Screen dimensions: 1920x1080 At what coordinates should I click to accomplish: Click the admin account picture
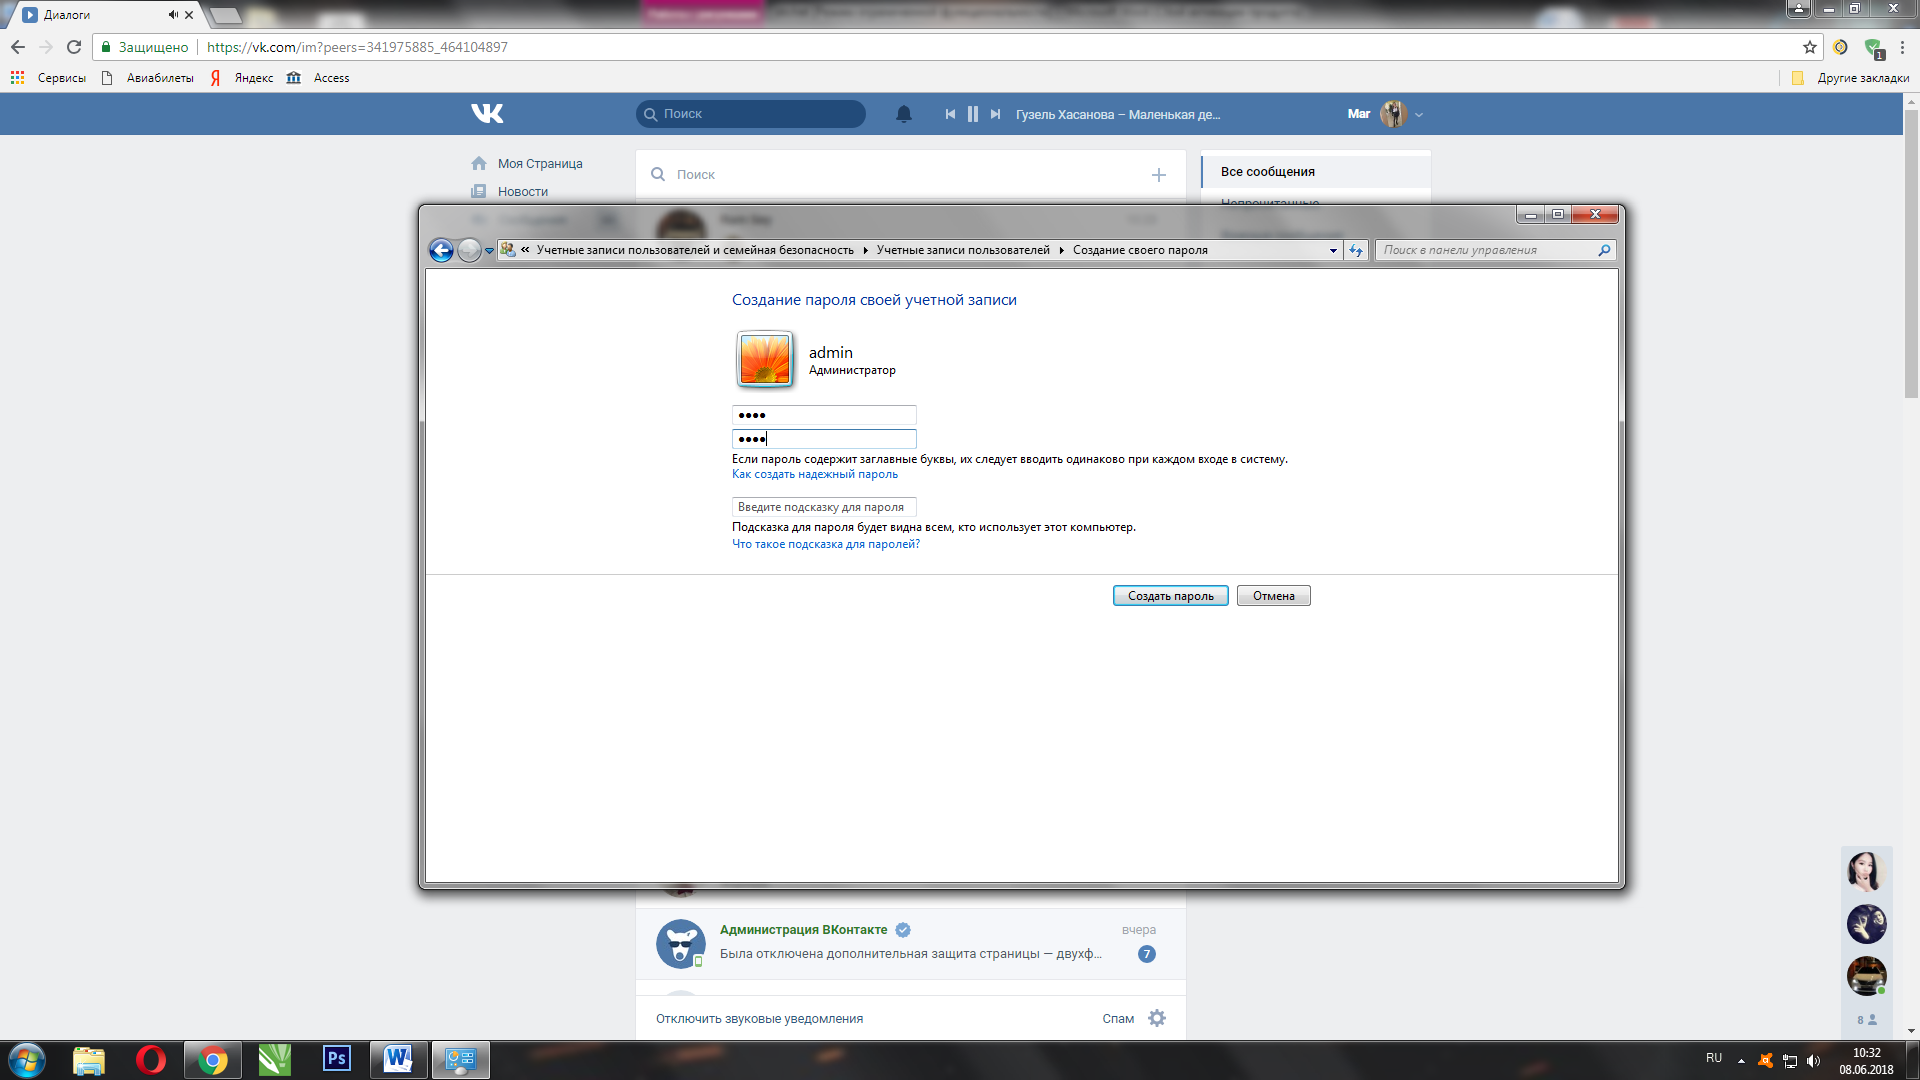(x=765, y=360)
